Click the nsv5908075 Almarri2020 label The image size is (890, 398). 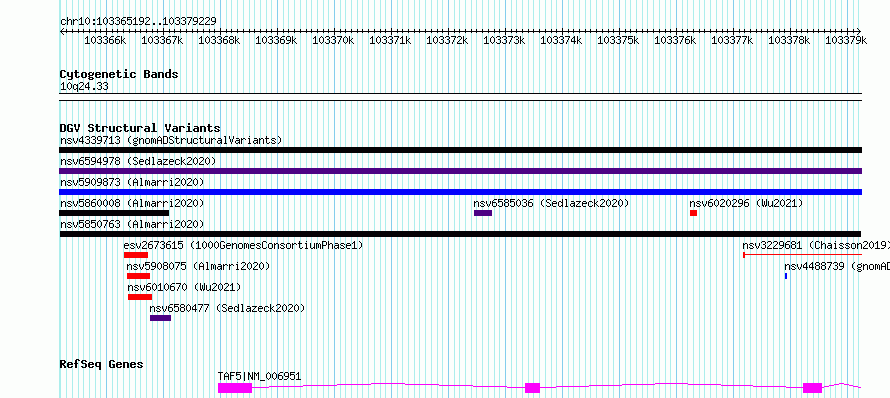pos(198,266)
